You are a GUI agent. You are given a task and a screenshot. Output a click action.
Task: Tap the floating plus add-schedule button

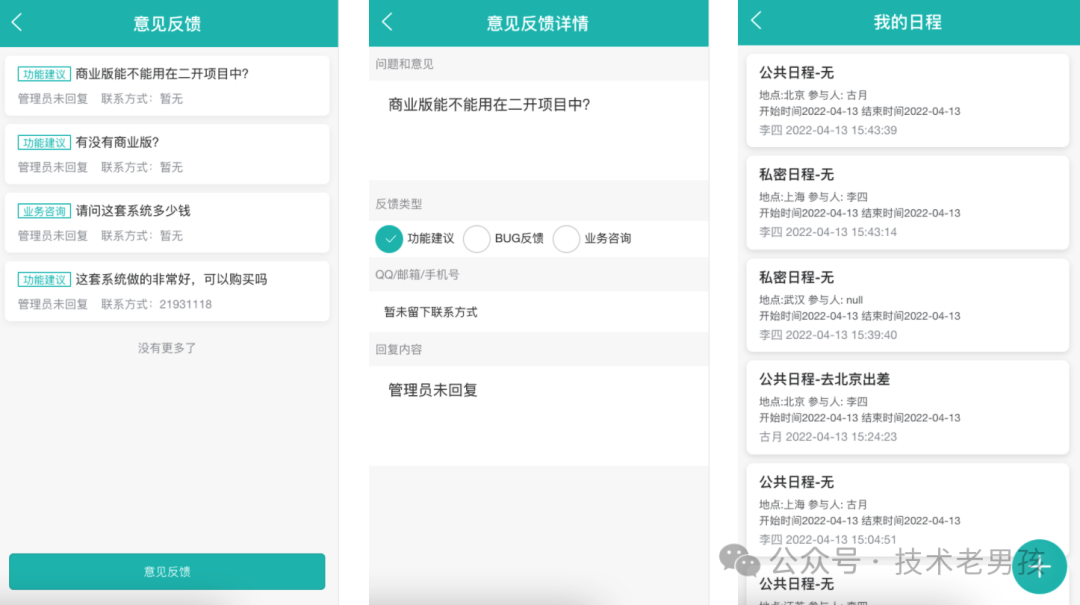(1040, 567)
